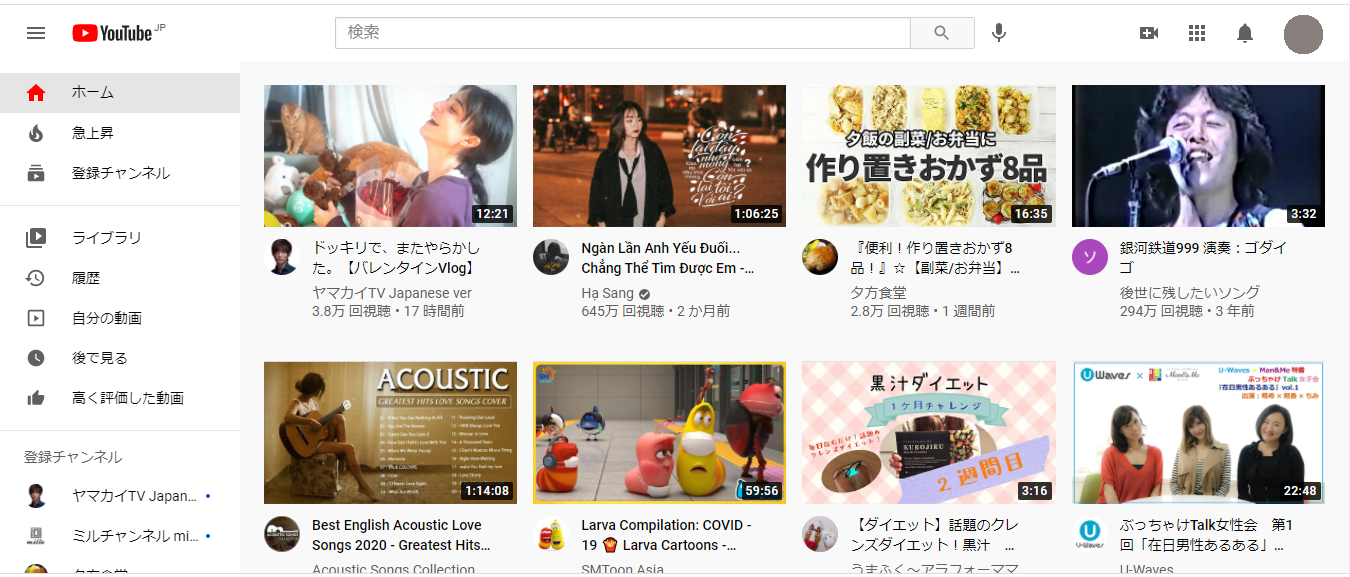Open the notifications bell
1350x577 pixels.
pos(1245,33)
